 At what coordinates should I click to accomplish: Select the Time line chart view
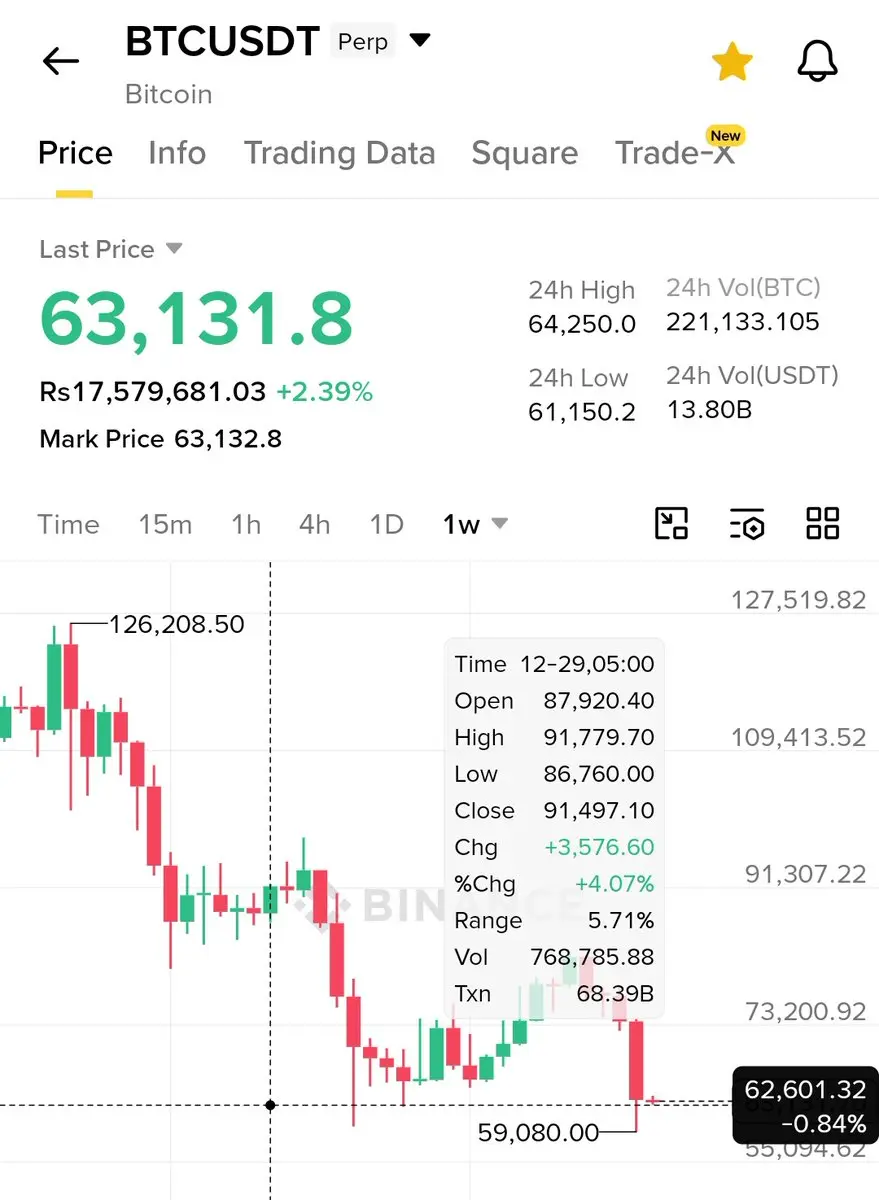pos(68,524)
